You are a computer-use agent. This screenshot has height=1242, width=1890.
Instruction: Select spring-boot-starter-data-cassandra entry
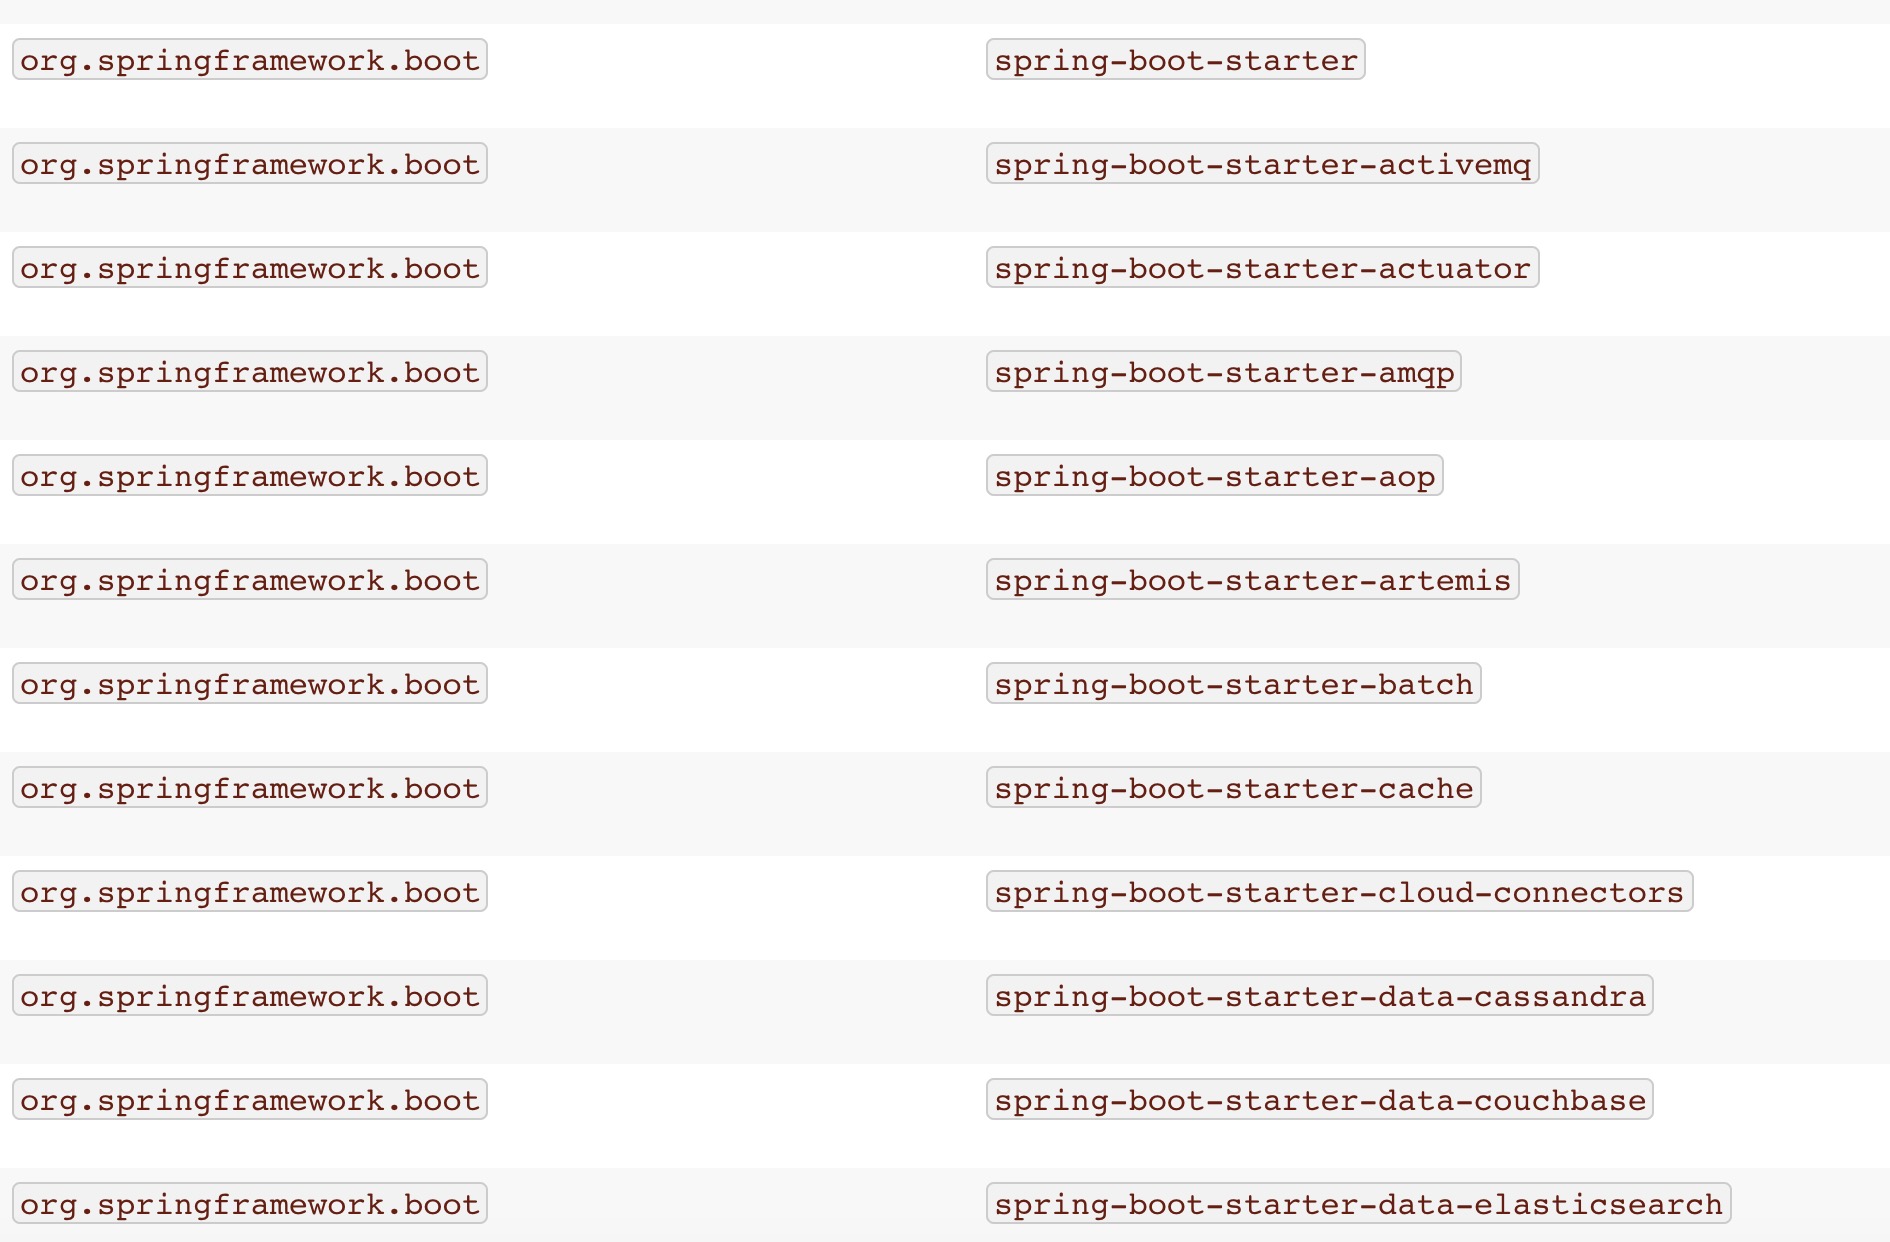1319,996
